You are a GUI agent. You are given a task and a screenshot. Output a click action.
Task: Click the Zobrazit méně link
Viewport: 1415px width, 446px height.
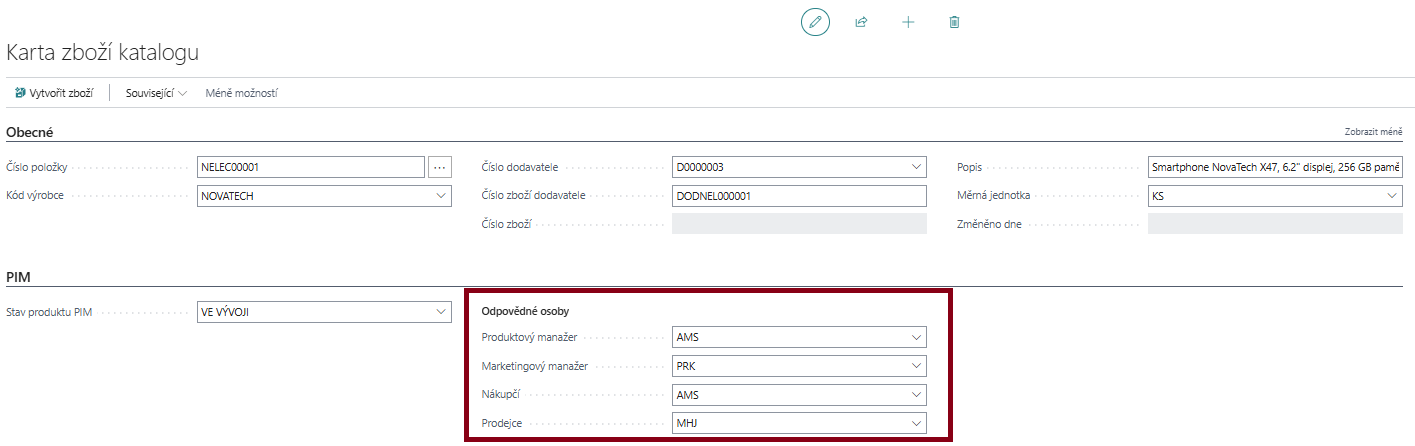pyautogui.click(x=1374, y=132)
